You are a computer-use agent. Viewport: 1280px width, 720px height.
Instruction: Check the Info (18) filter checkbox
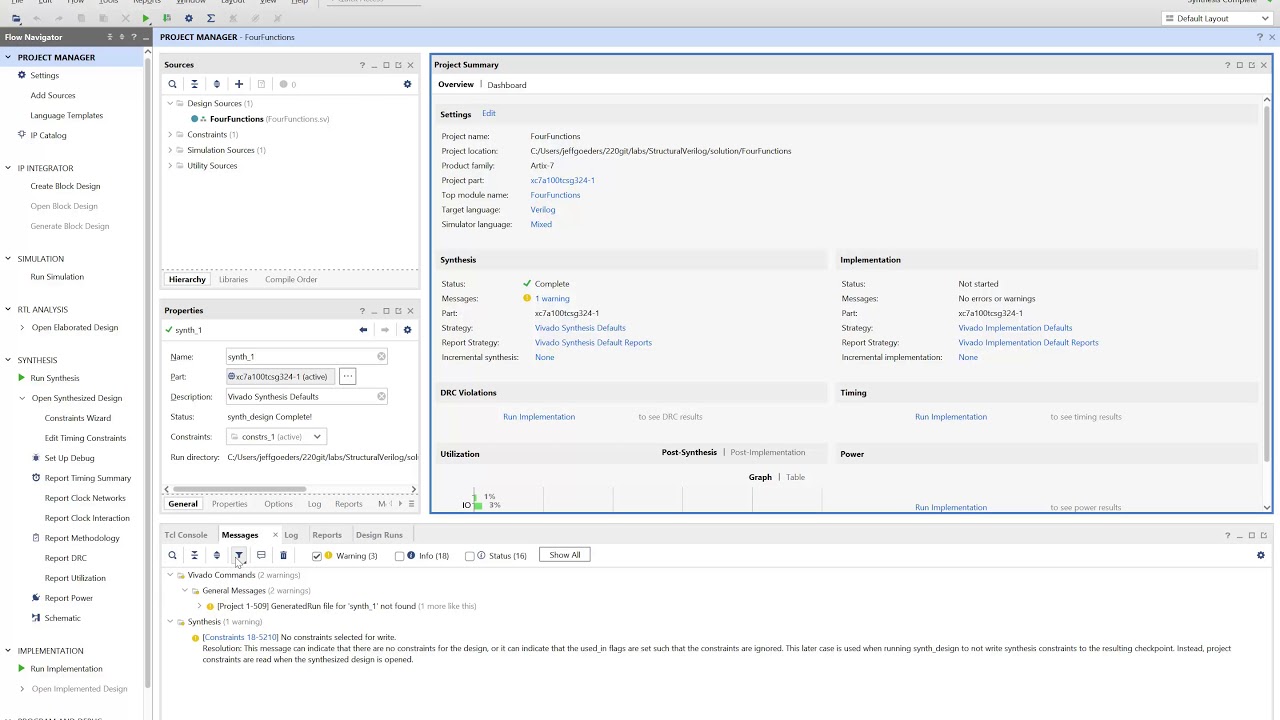tap(399, 556)
